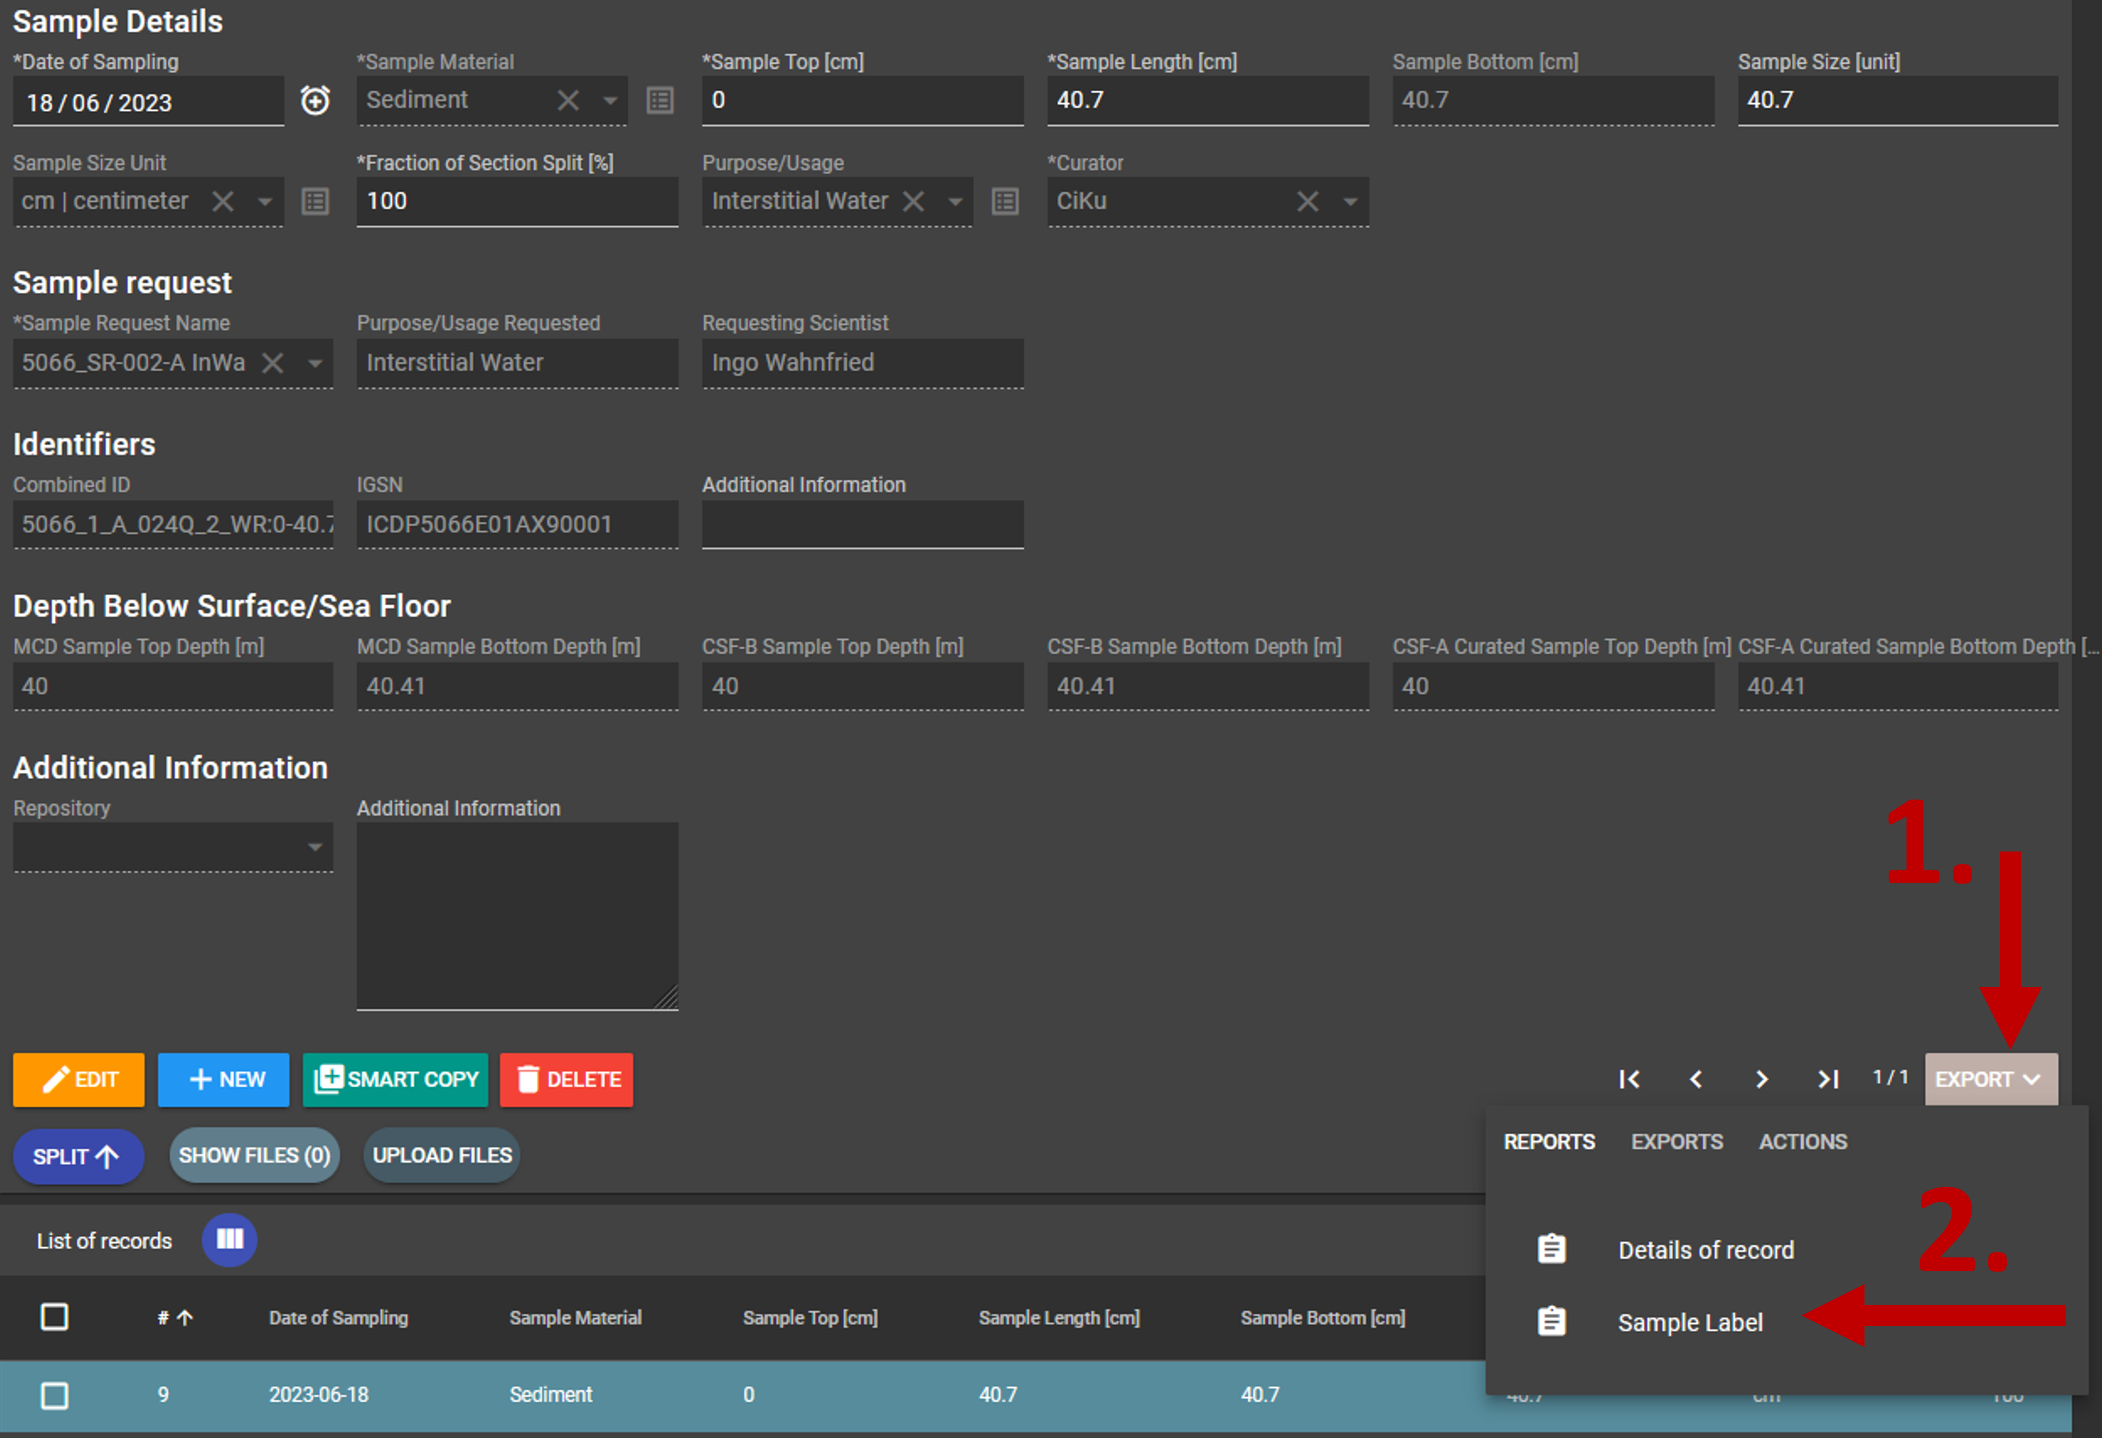2102x1438 pixels.
Task: Go to the next record with the arrow
Action: (x=1762, y=1079)
